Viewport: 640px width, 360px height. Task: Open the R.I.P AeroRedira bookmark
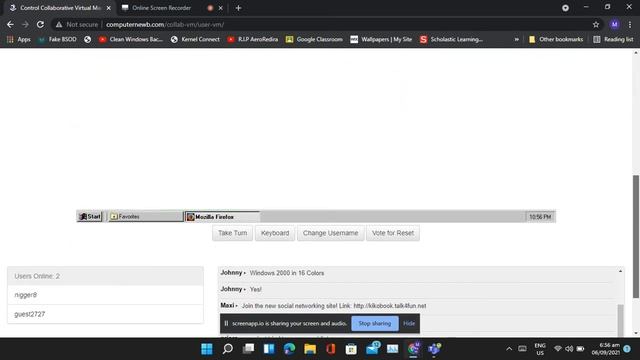253,39
